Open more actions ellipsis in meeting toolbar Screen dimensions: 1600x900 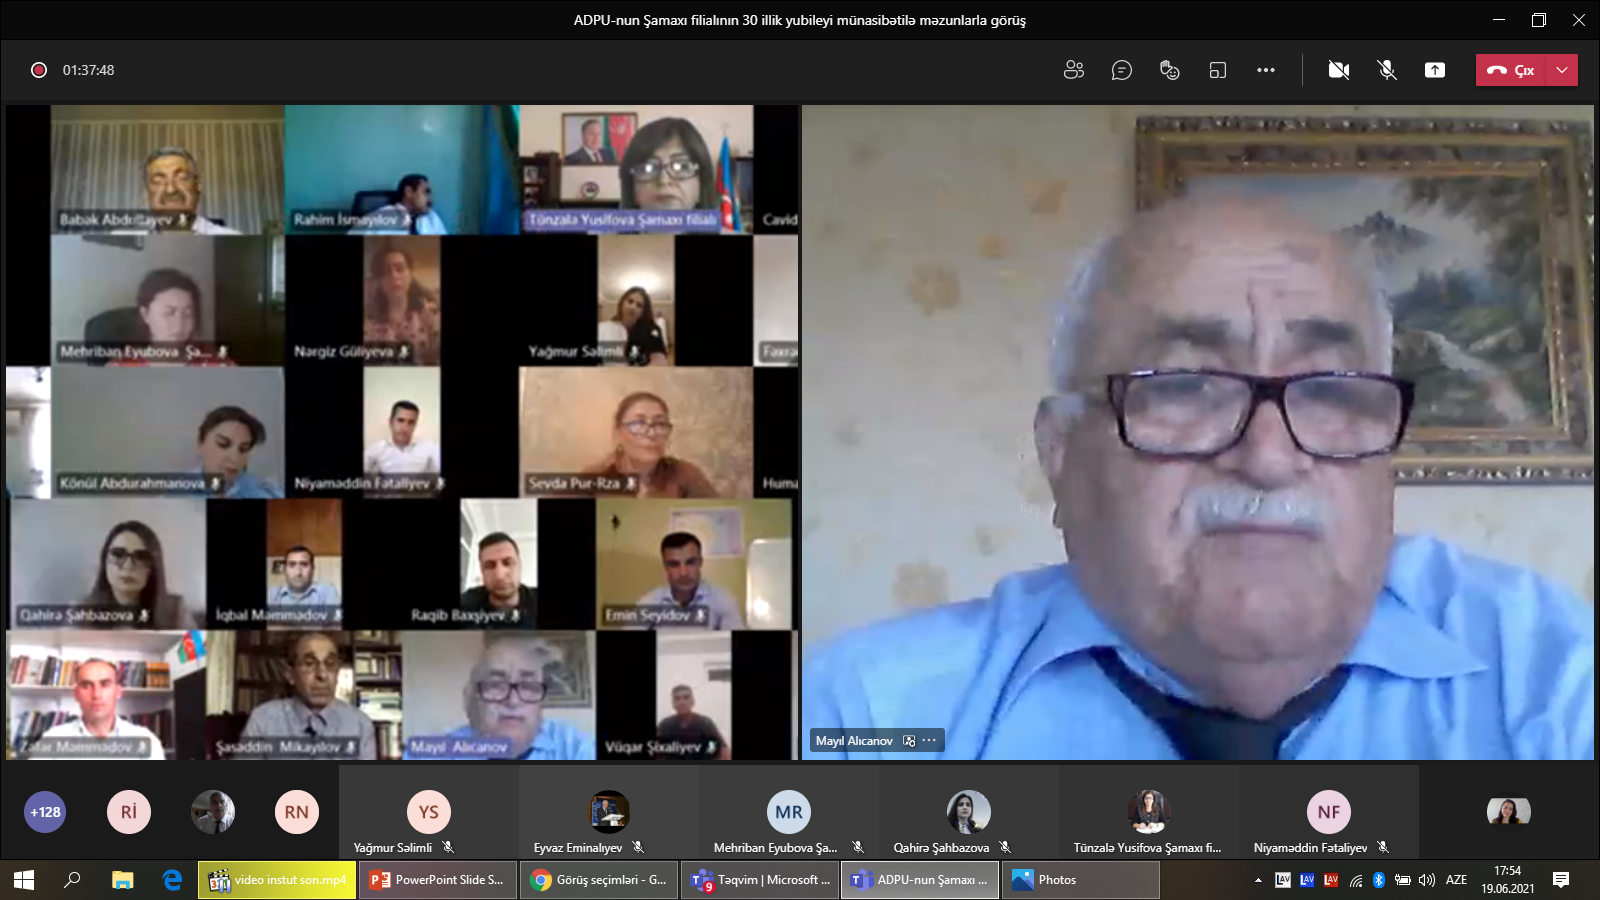[1266, 70]
